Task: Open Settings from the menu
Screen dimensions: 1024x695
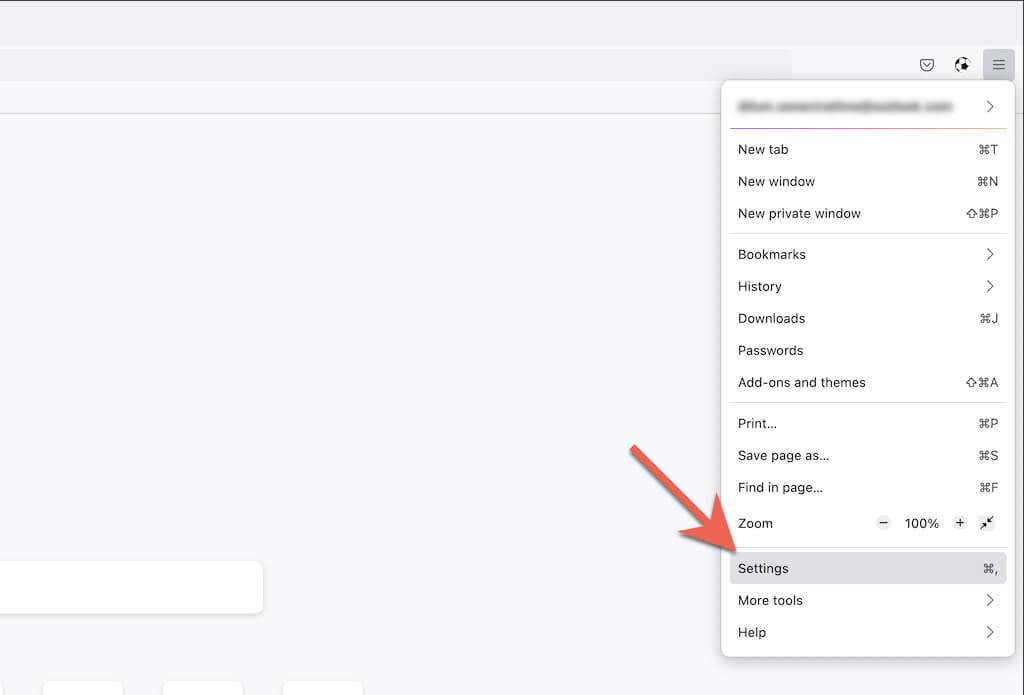Action: [x=867, y=568]
